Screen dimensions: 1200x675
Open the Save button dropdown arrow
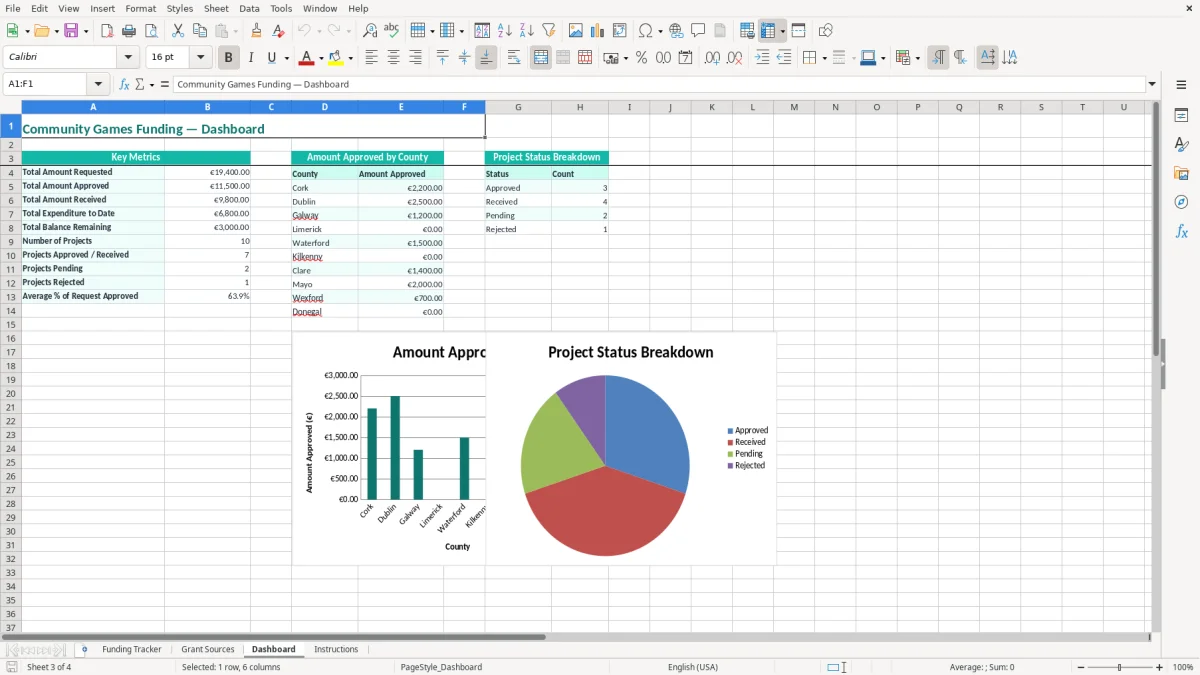(x=86, y=31)
